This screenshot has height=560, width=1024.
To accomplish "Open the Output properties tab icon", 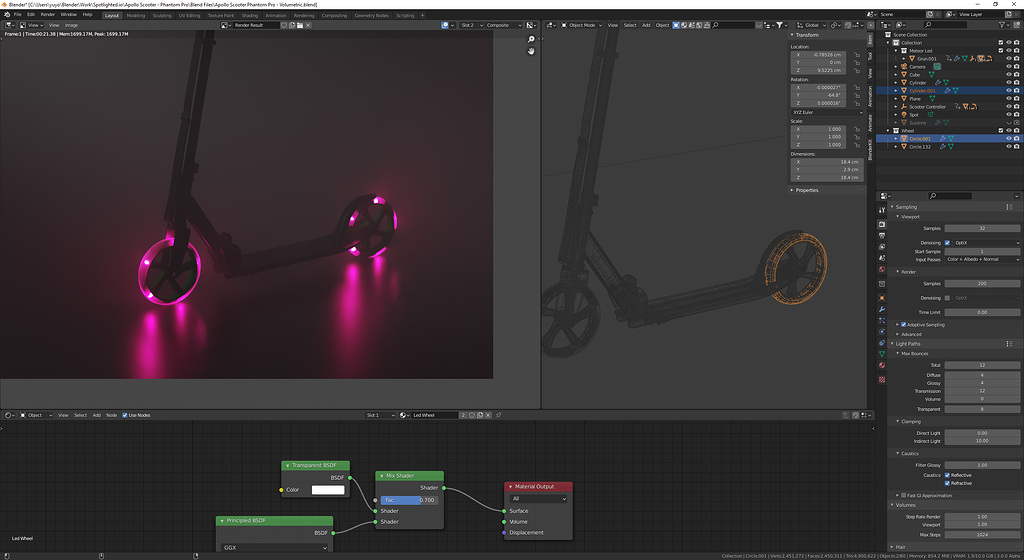I will pos(882,236).
